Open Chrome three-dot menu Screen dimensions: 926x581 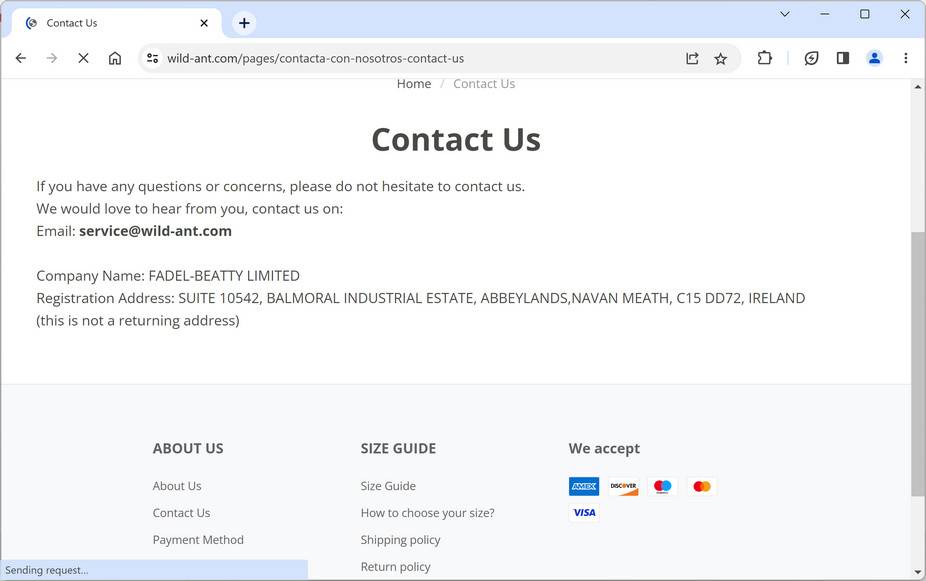coord(905,58)
